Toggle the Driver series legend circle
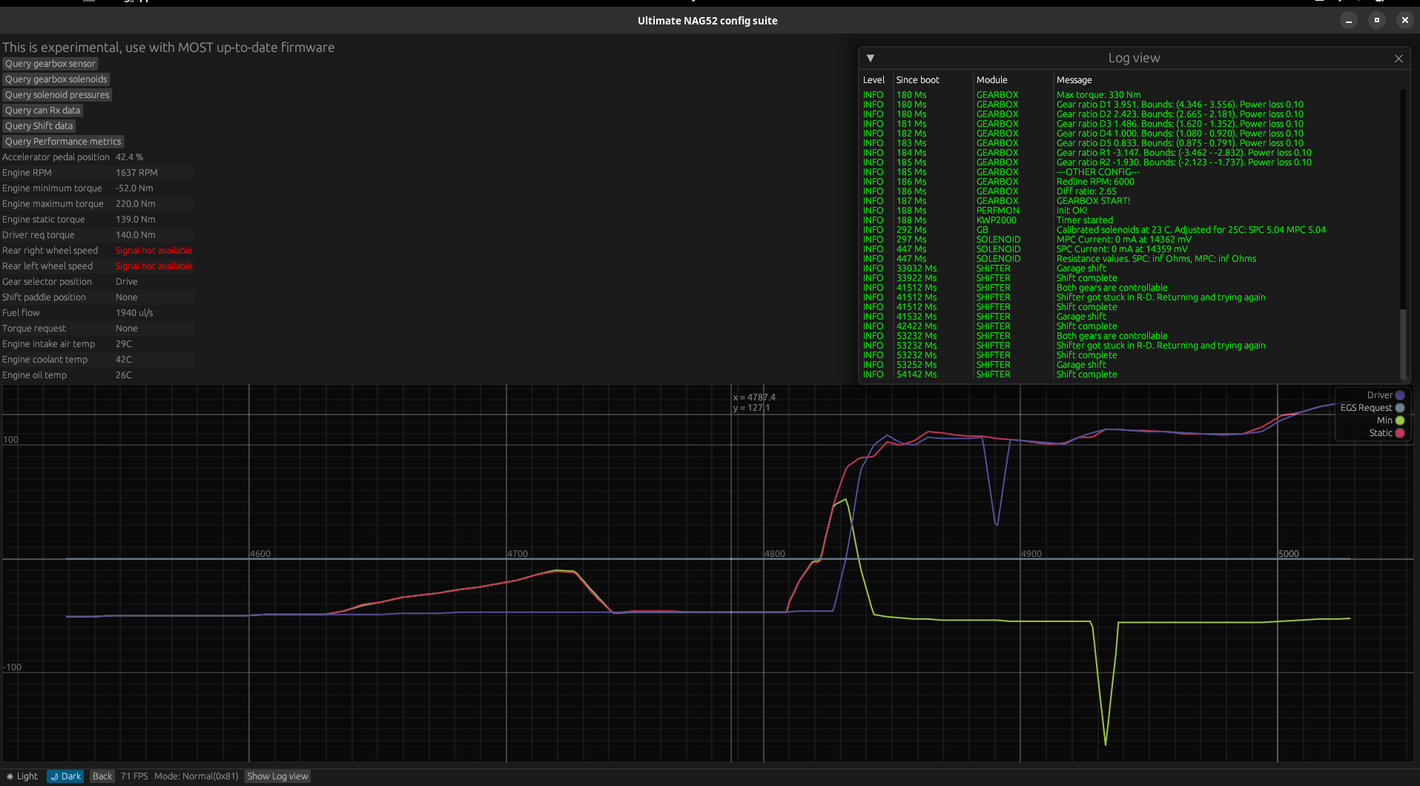 pyautogui.click(x=1400, y=395)
